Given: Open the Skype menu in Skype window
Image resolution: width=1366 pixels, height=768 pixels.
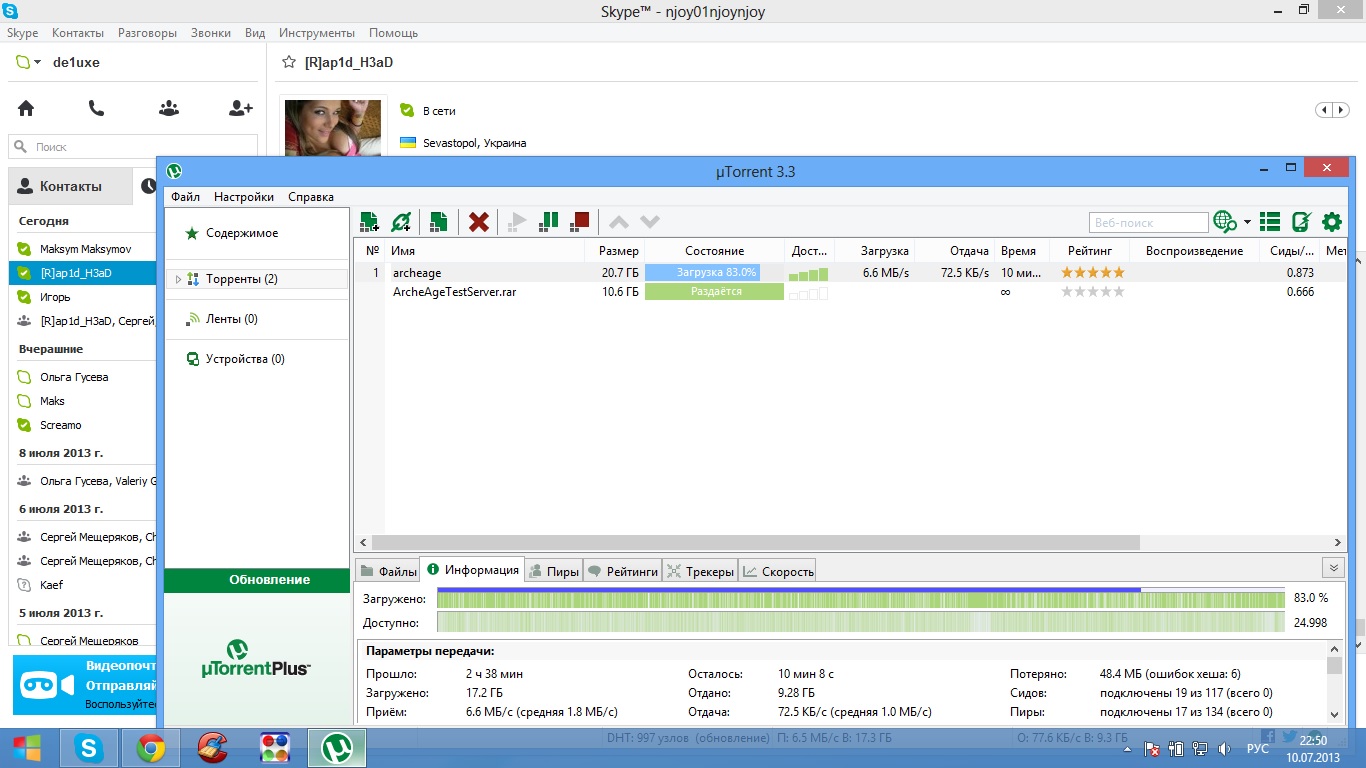Looking at the screenshot, I should point(22,33).
